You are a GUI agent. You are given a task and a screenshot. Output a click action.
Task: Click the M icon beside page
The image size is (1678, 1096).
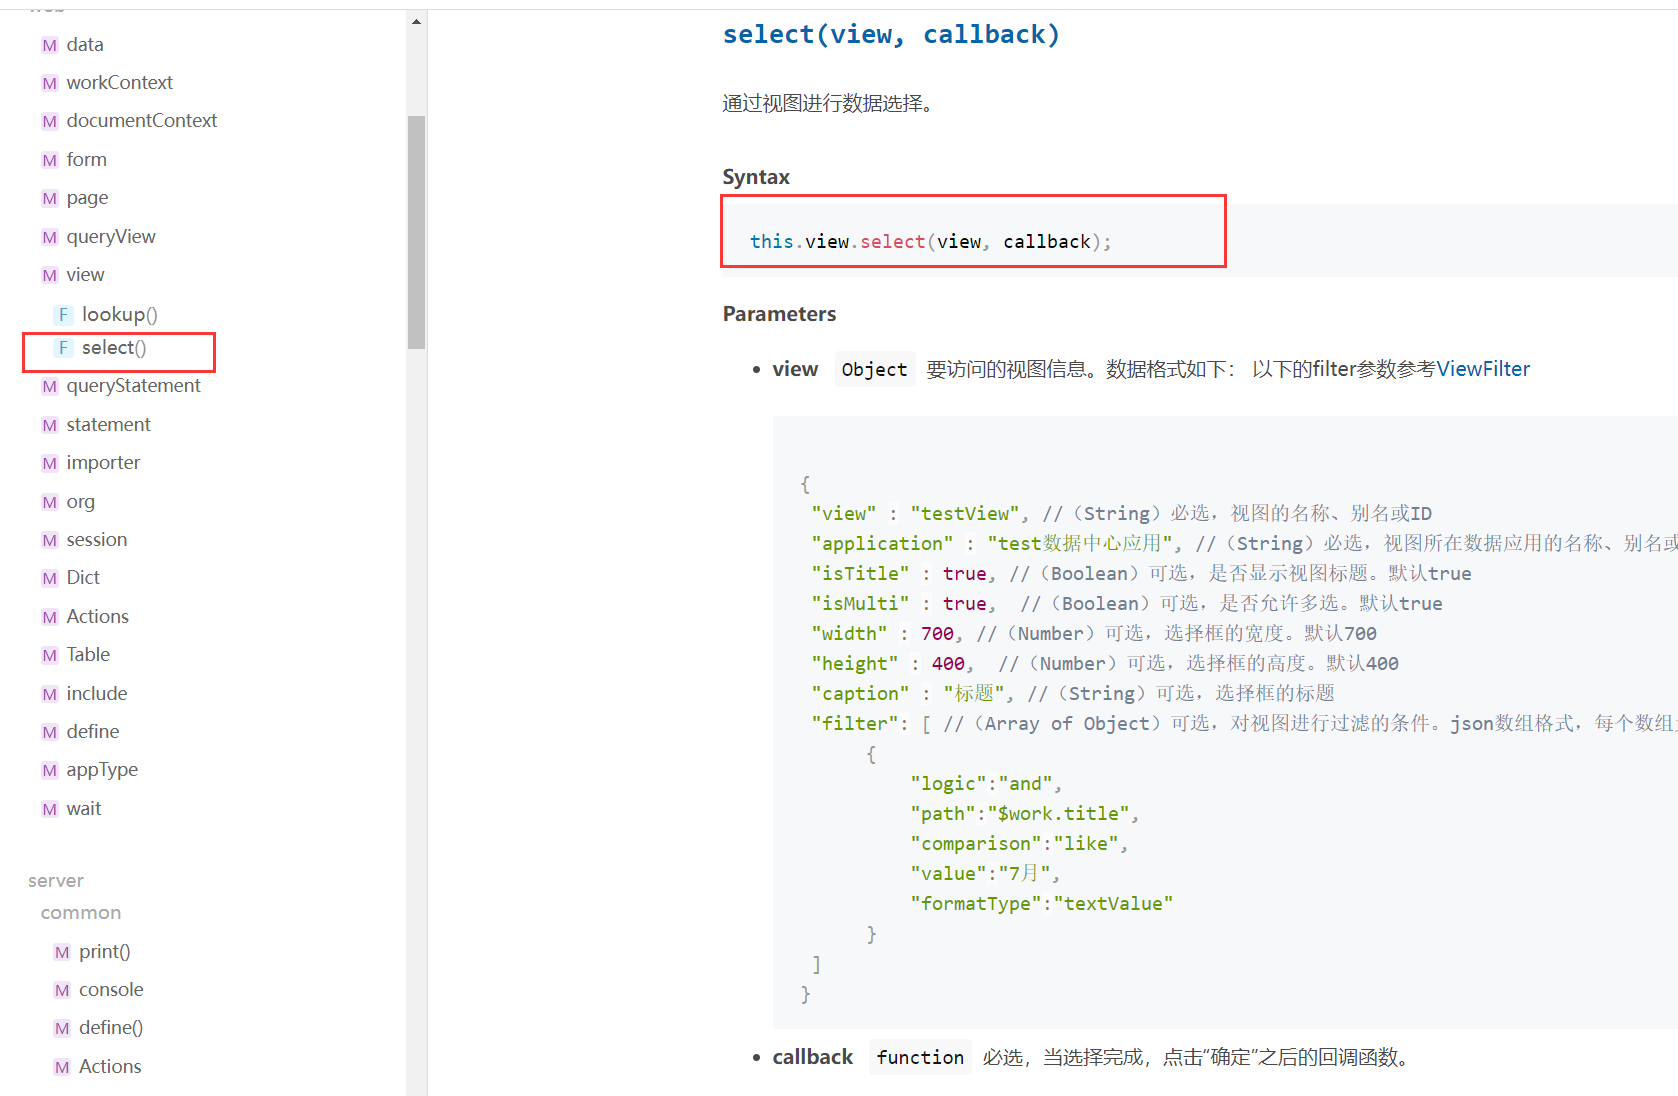point(49,198)
